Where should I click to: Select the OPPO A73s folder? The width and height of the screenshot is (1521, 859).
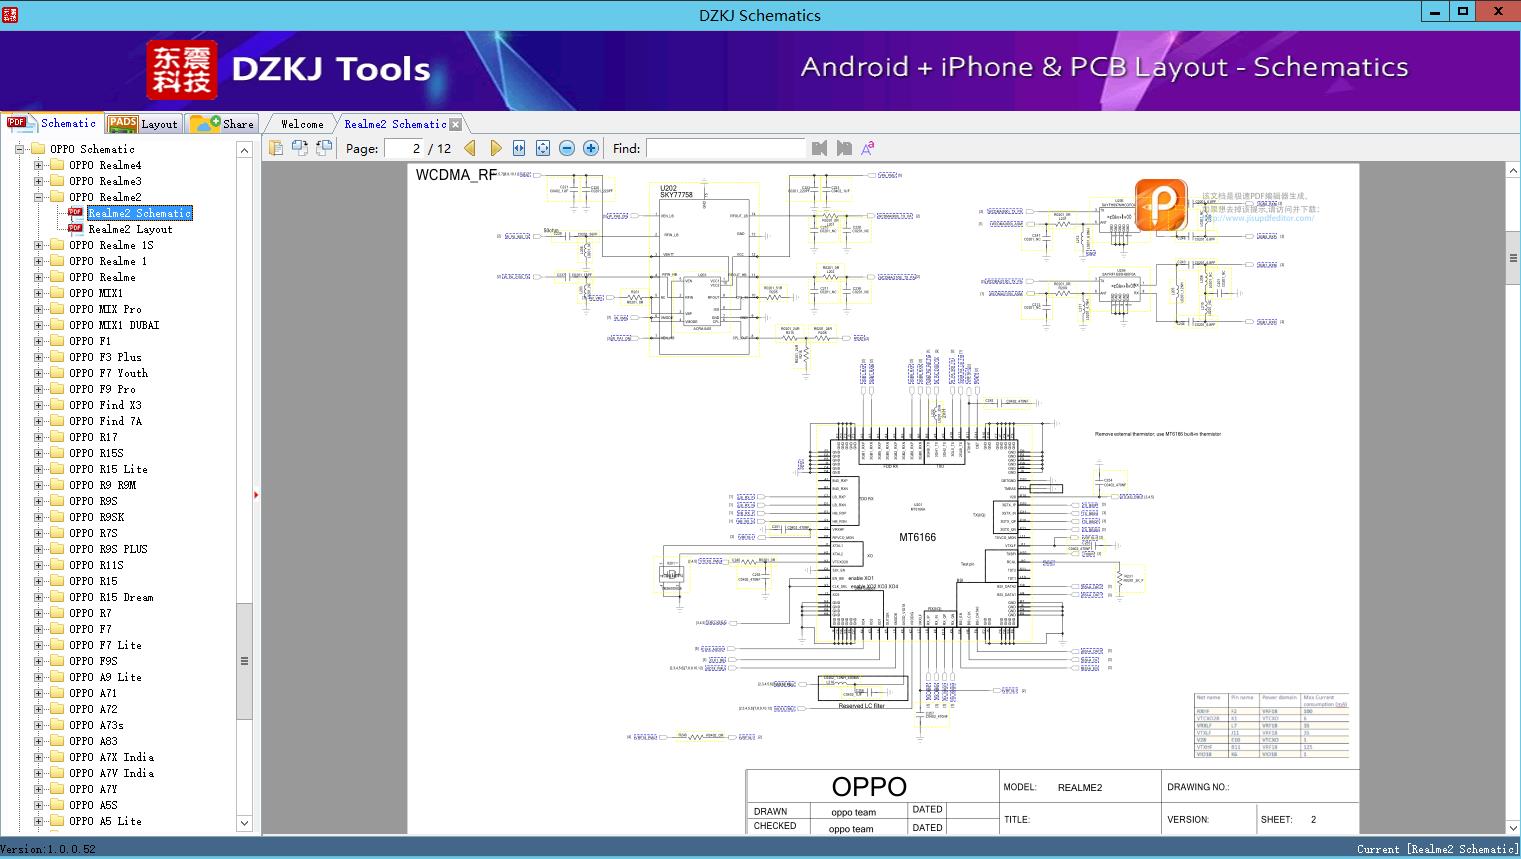(x=96, y=725)
